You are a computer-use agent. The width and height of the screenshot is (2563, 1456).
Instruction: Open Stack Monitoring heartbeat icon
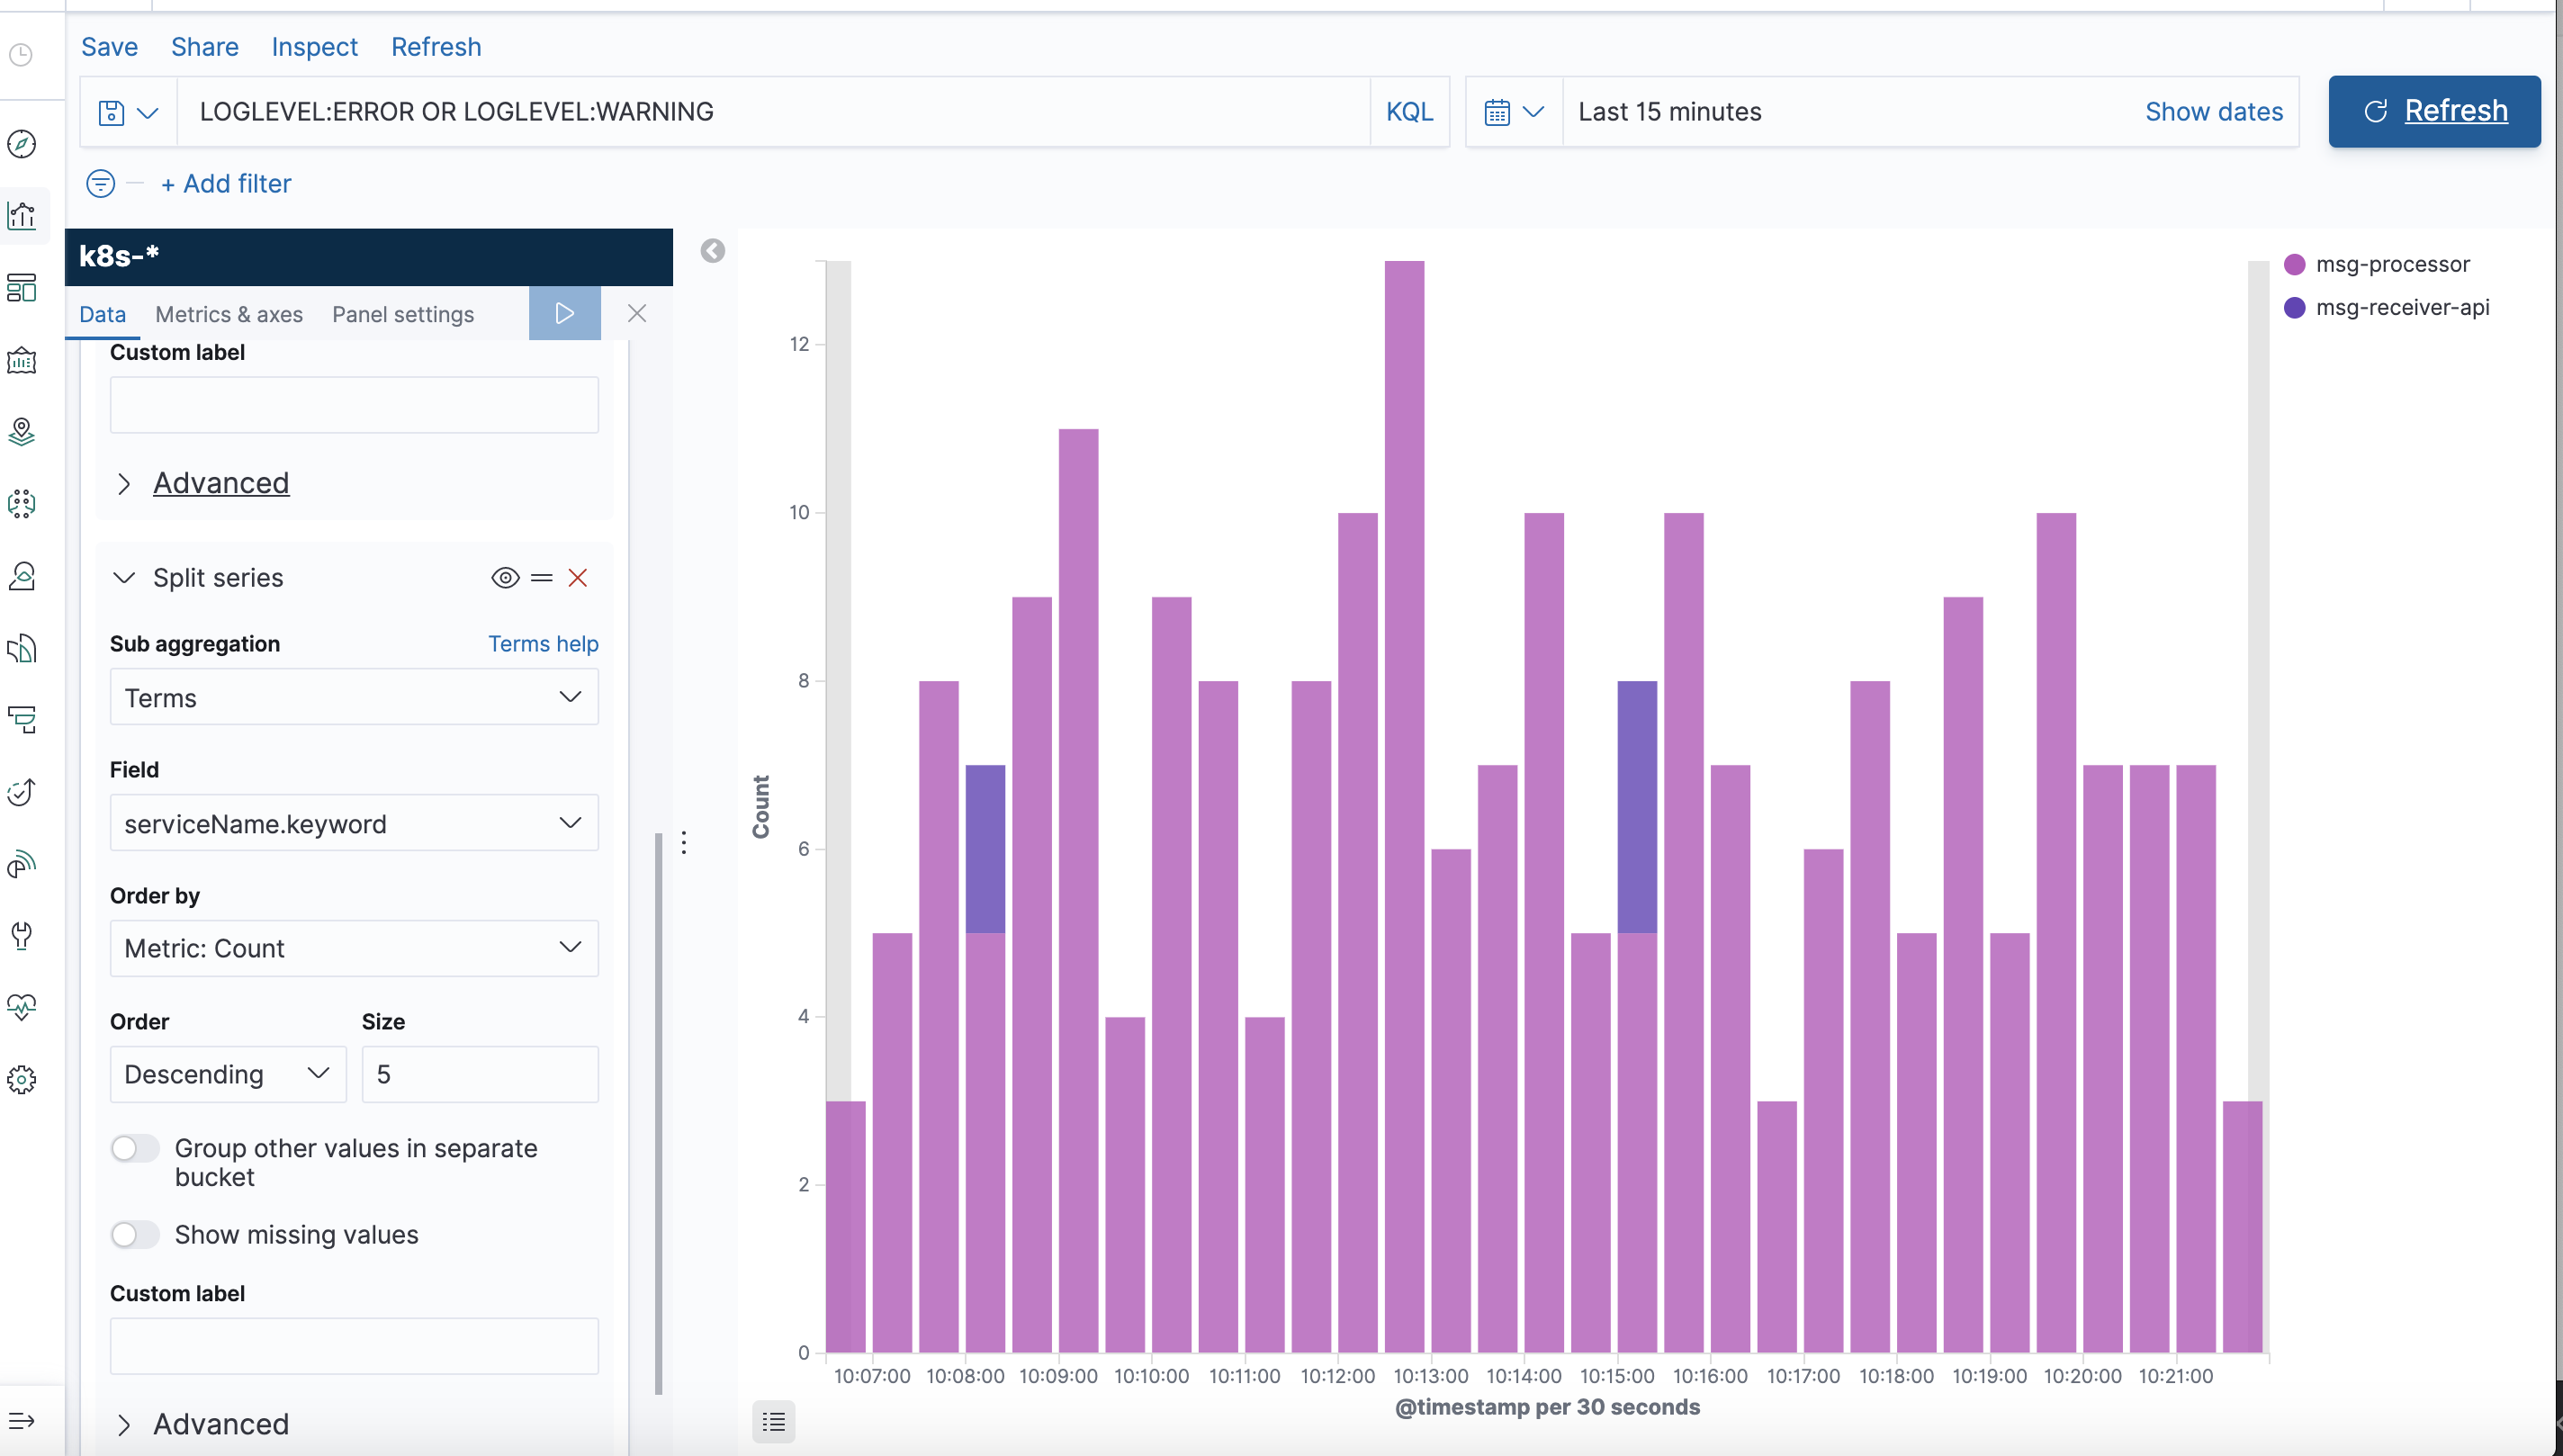21,1007
